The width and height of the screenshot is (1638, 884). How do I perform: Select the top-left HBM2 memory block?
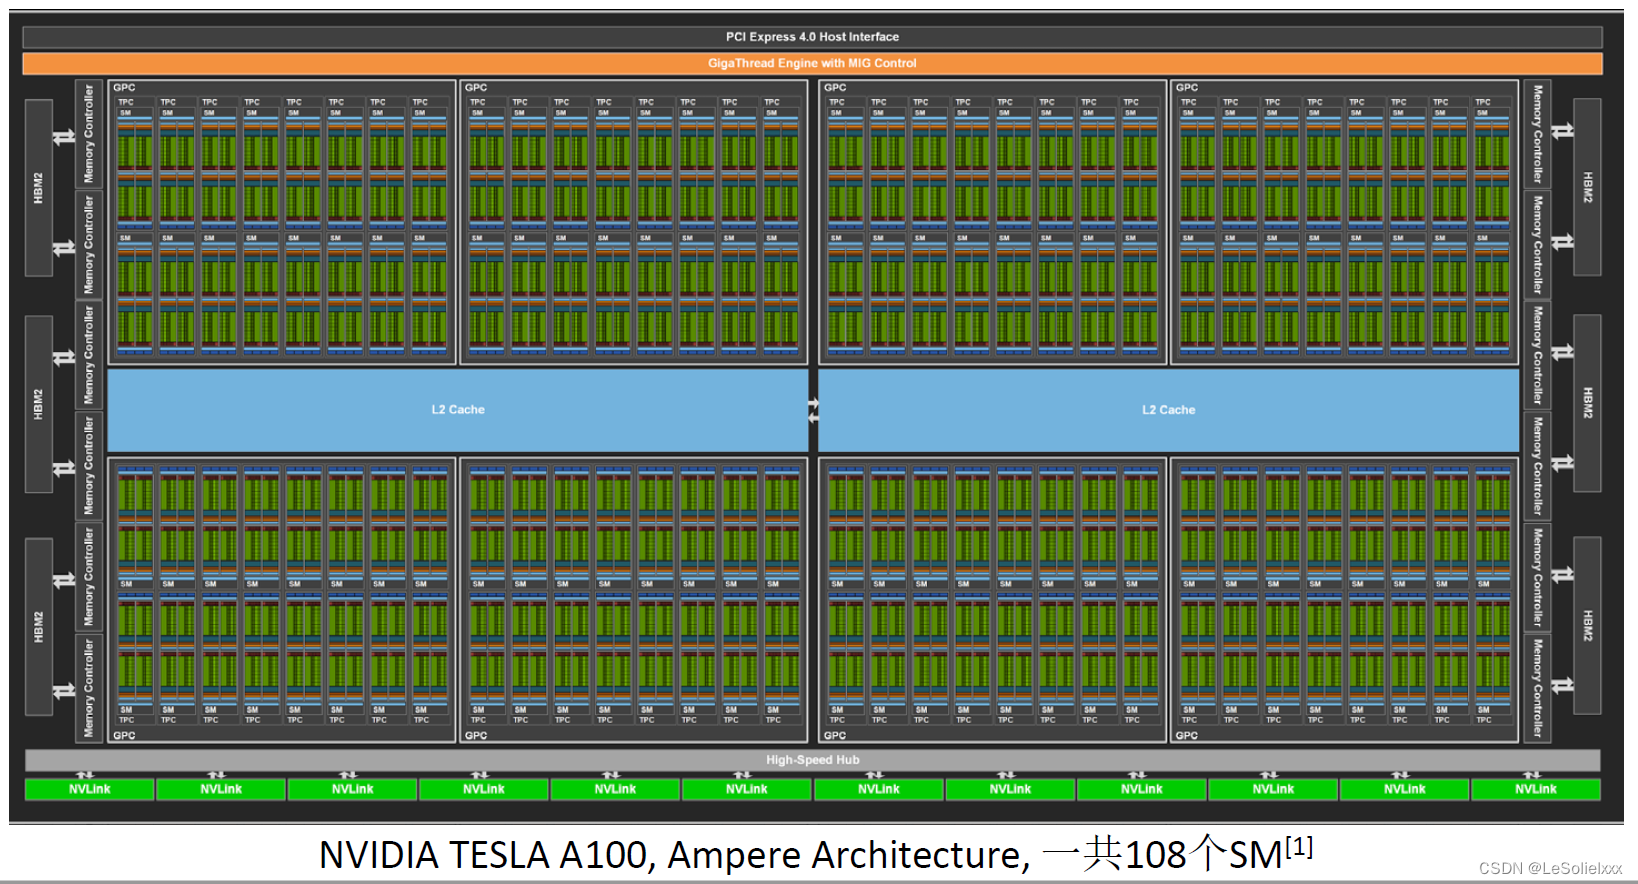[x=39, y=188]
